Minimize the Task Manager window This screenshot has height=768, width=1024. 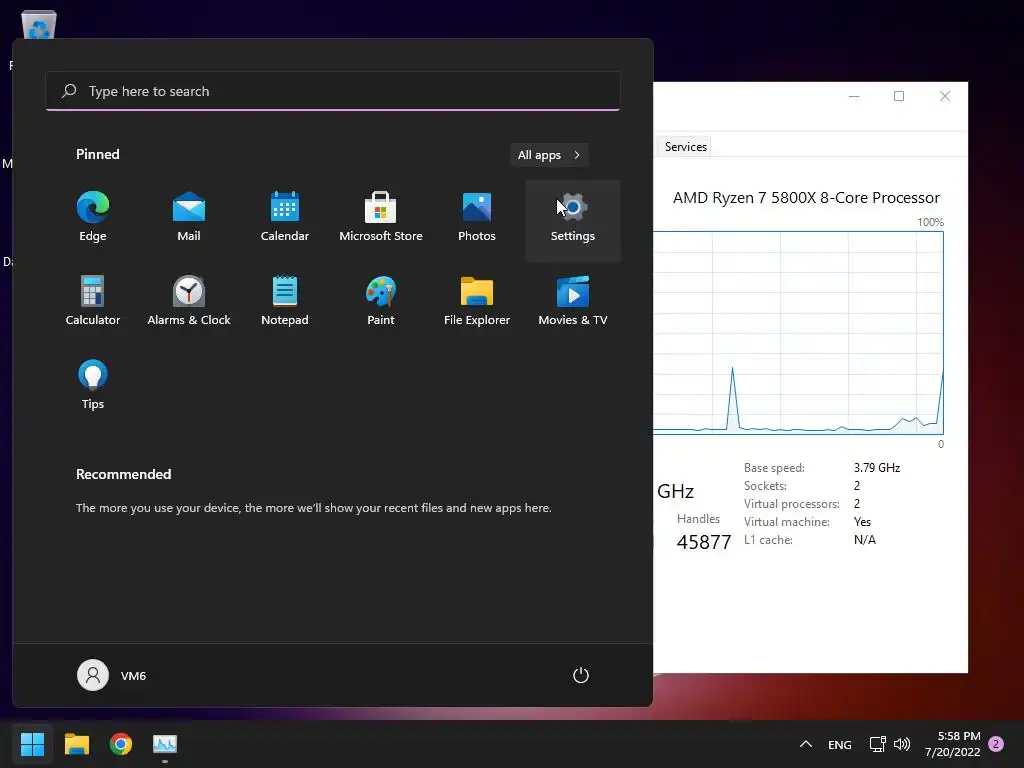click(x=854, y=96)
